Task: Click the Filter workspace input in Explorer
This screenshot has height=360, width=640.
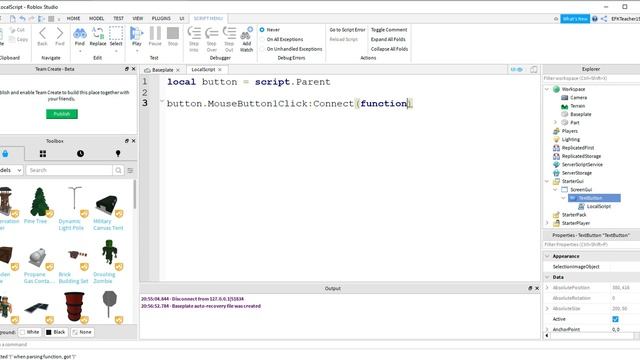Action: tap(591, 78)
